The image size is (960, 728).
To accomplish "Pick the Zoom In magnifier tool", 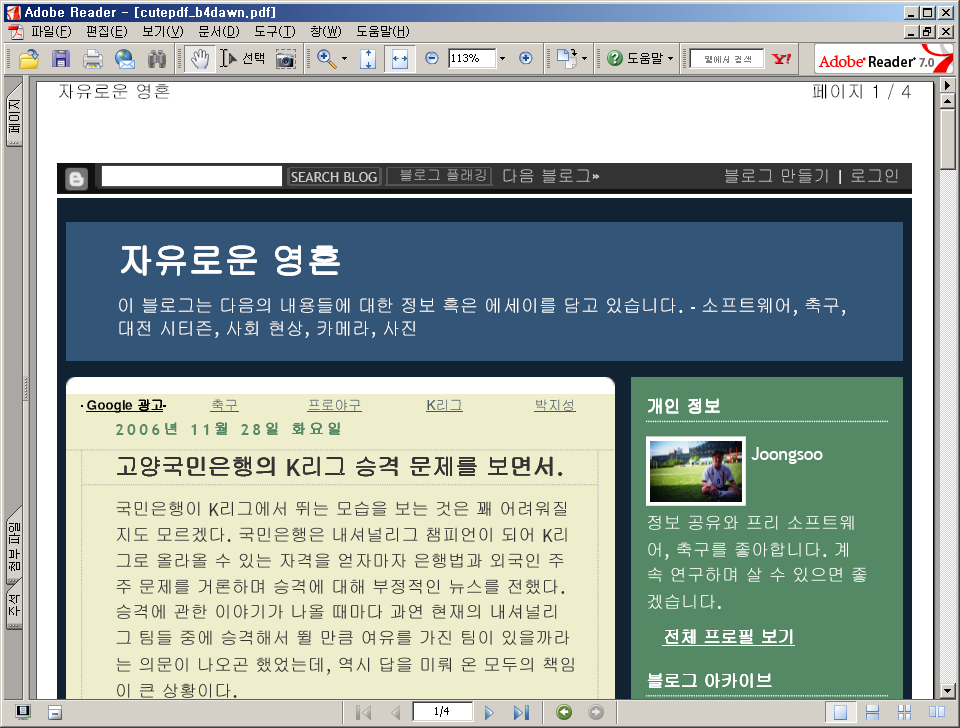I will pyautogui.click(x=326, y=59).
